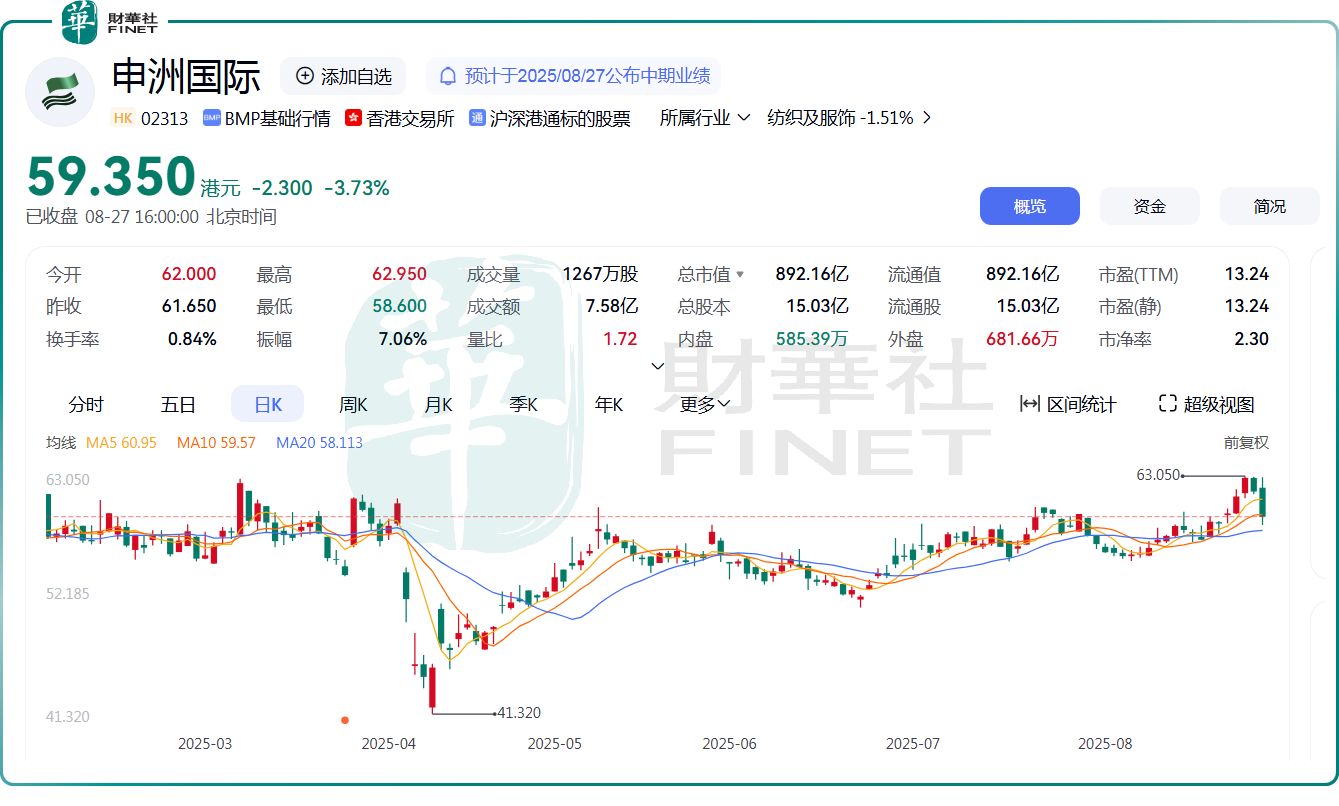Select the 年K chart tab
This screenshot has width=1339, height=806.
609,404
